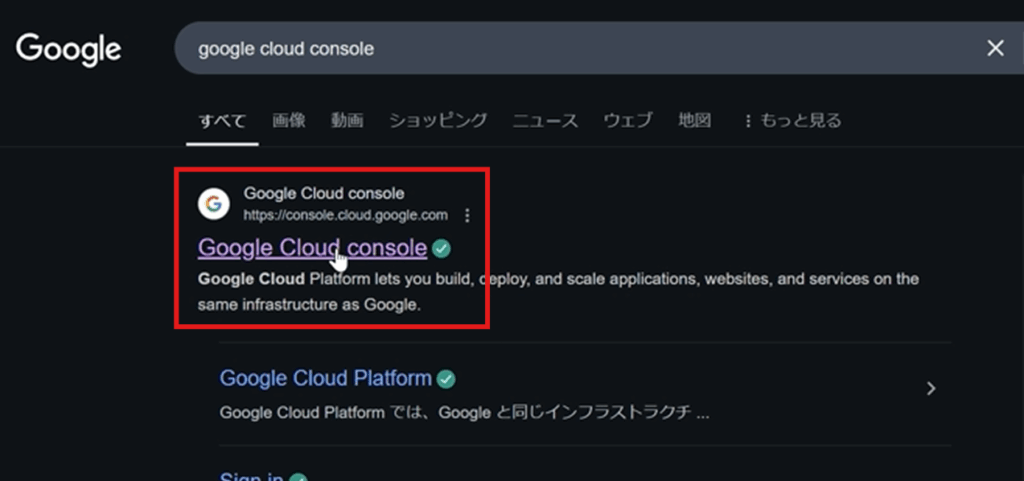
Task: Focus the search field containing google cloud console
Action: [x=560, y=48]
